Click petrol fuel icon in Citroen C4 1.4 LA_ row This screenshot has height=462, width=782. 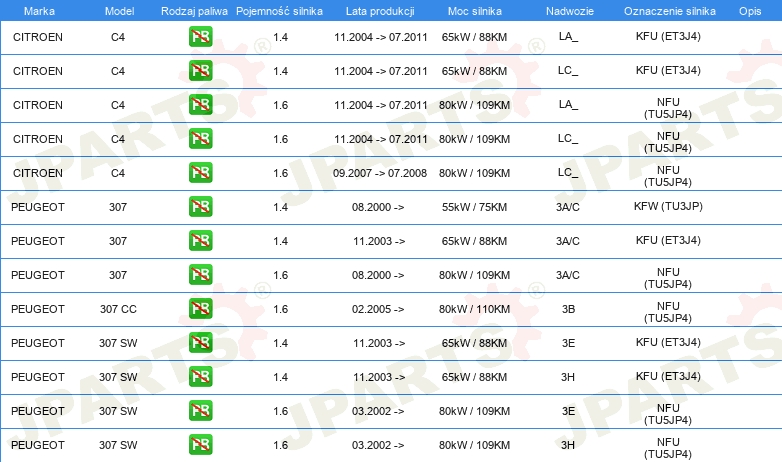point(200,36)
